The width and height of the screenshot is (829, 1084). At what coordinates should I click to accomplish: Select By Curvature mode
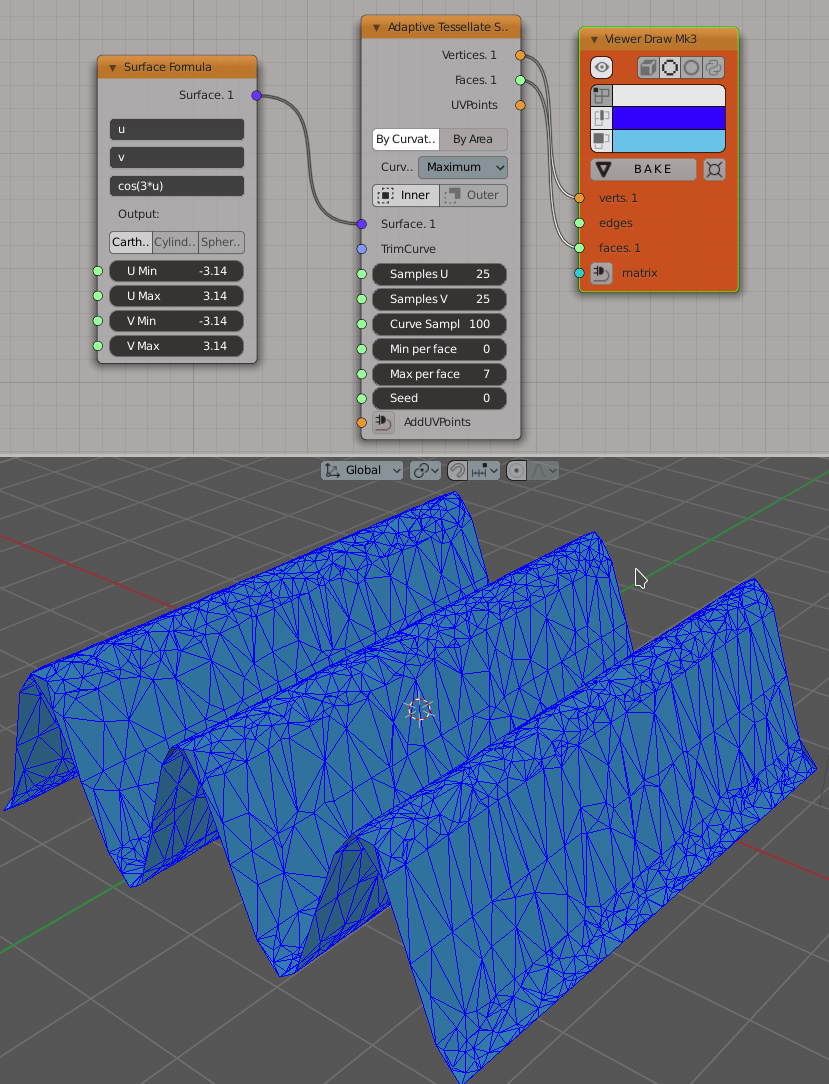click(x=406, y=139)
